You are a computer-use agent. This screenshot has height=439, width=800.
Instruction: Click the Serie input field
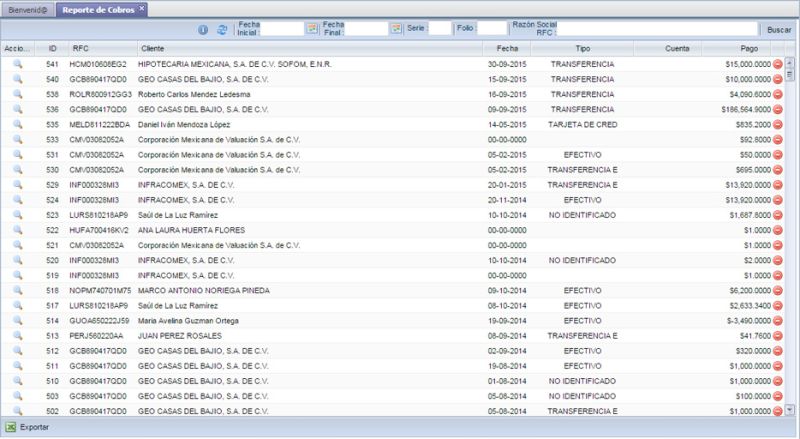pos(440,30)
